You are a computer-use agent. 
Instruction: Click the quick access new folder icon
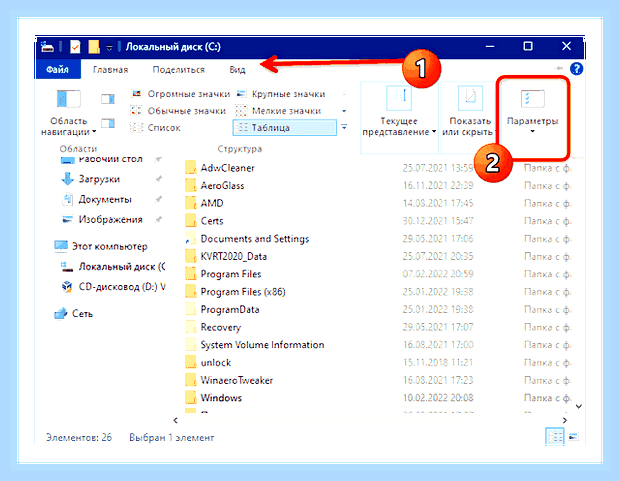(x=94, y=47)
